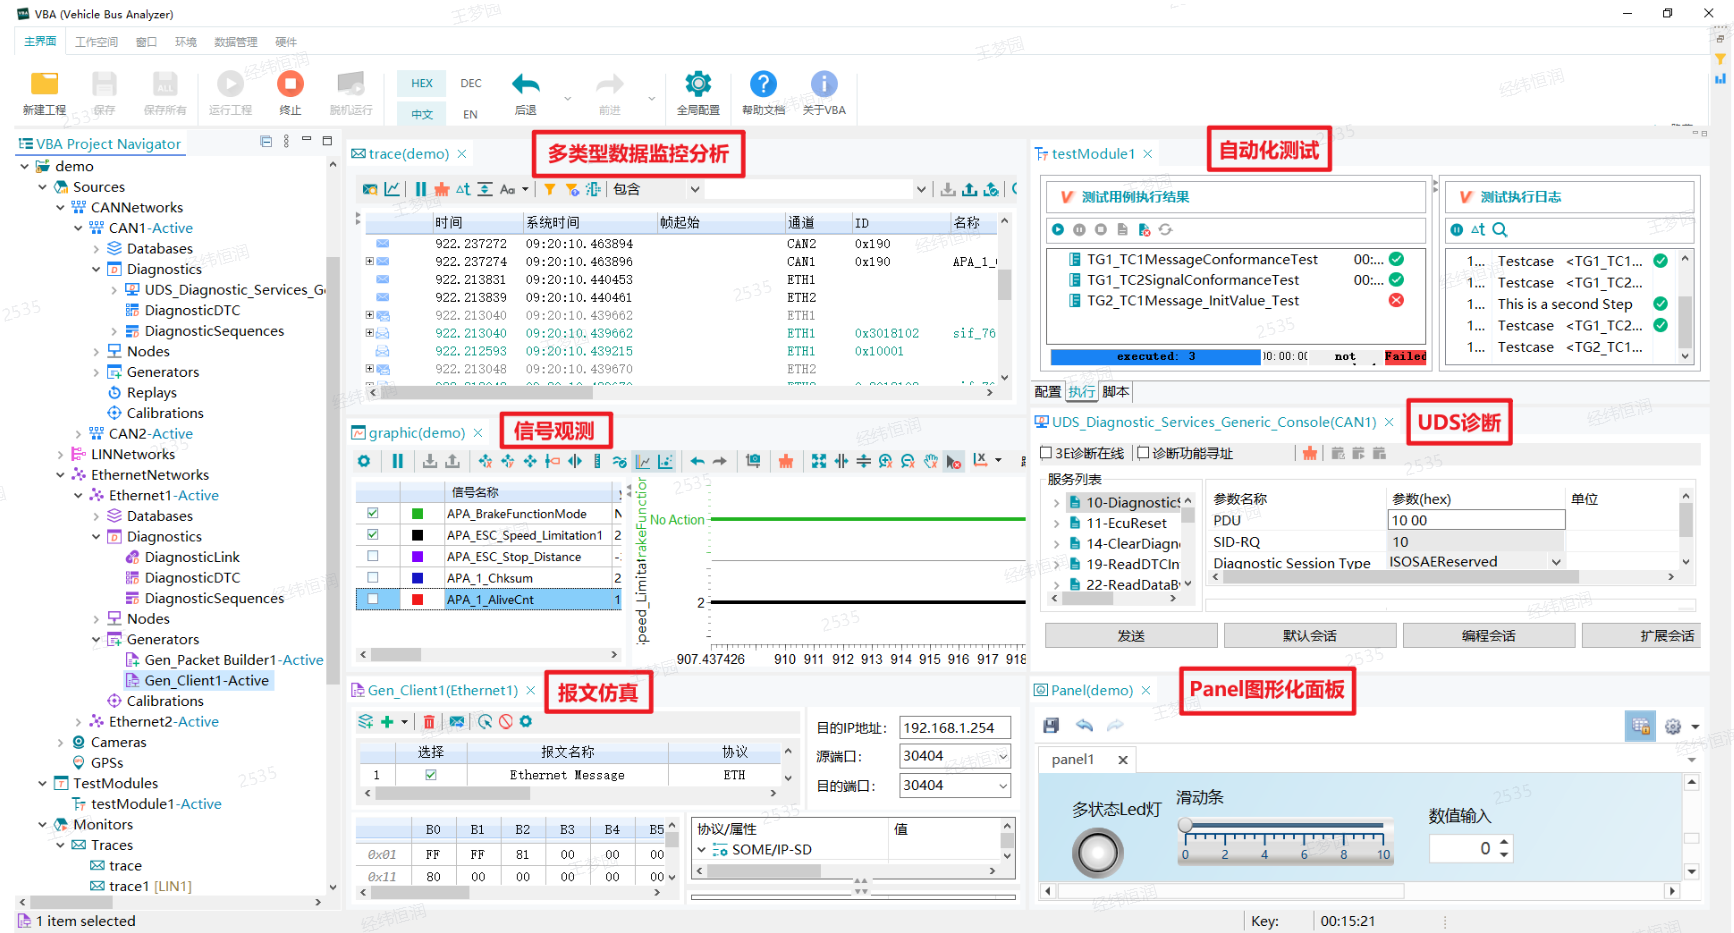Click the 滑动条 slider track
Image resolution: width=1734 pixels, height=933 pixels.
pyautogui.click(x=1284, y=827)
